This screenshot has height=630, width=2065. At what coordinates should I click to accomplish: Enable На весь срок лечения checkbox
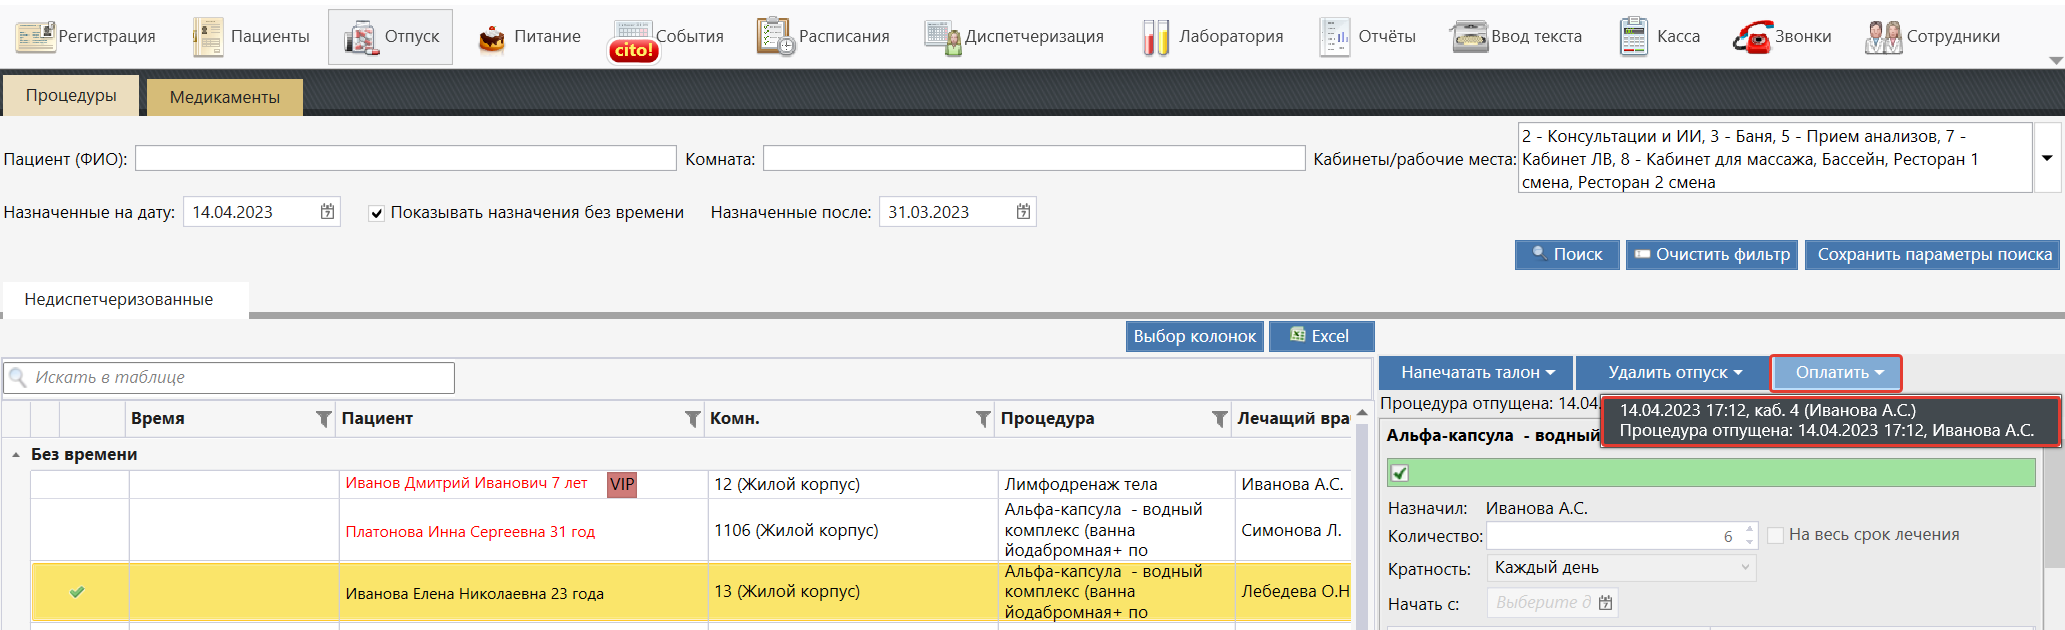(1775, 535)
